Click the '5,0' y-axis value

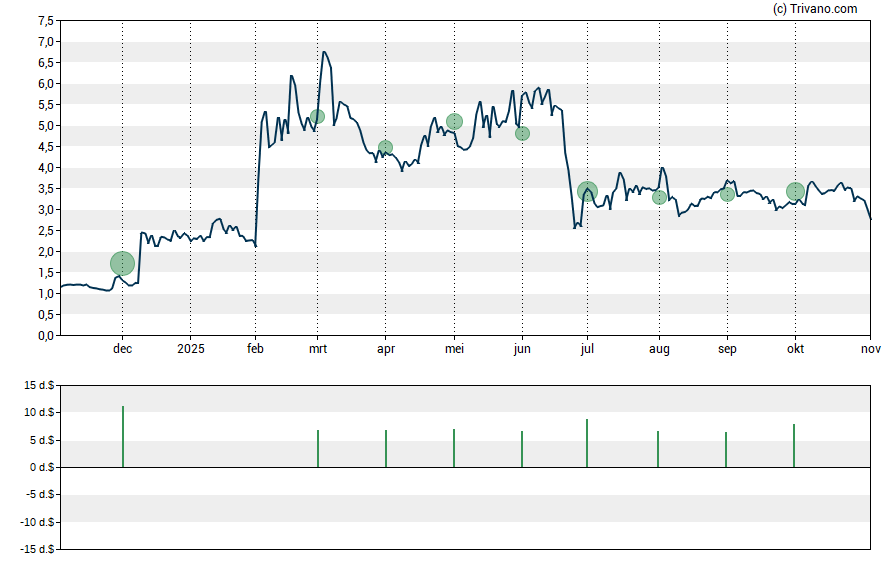46,126
